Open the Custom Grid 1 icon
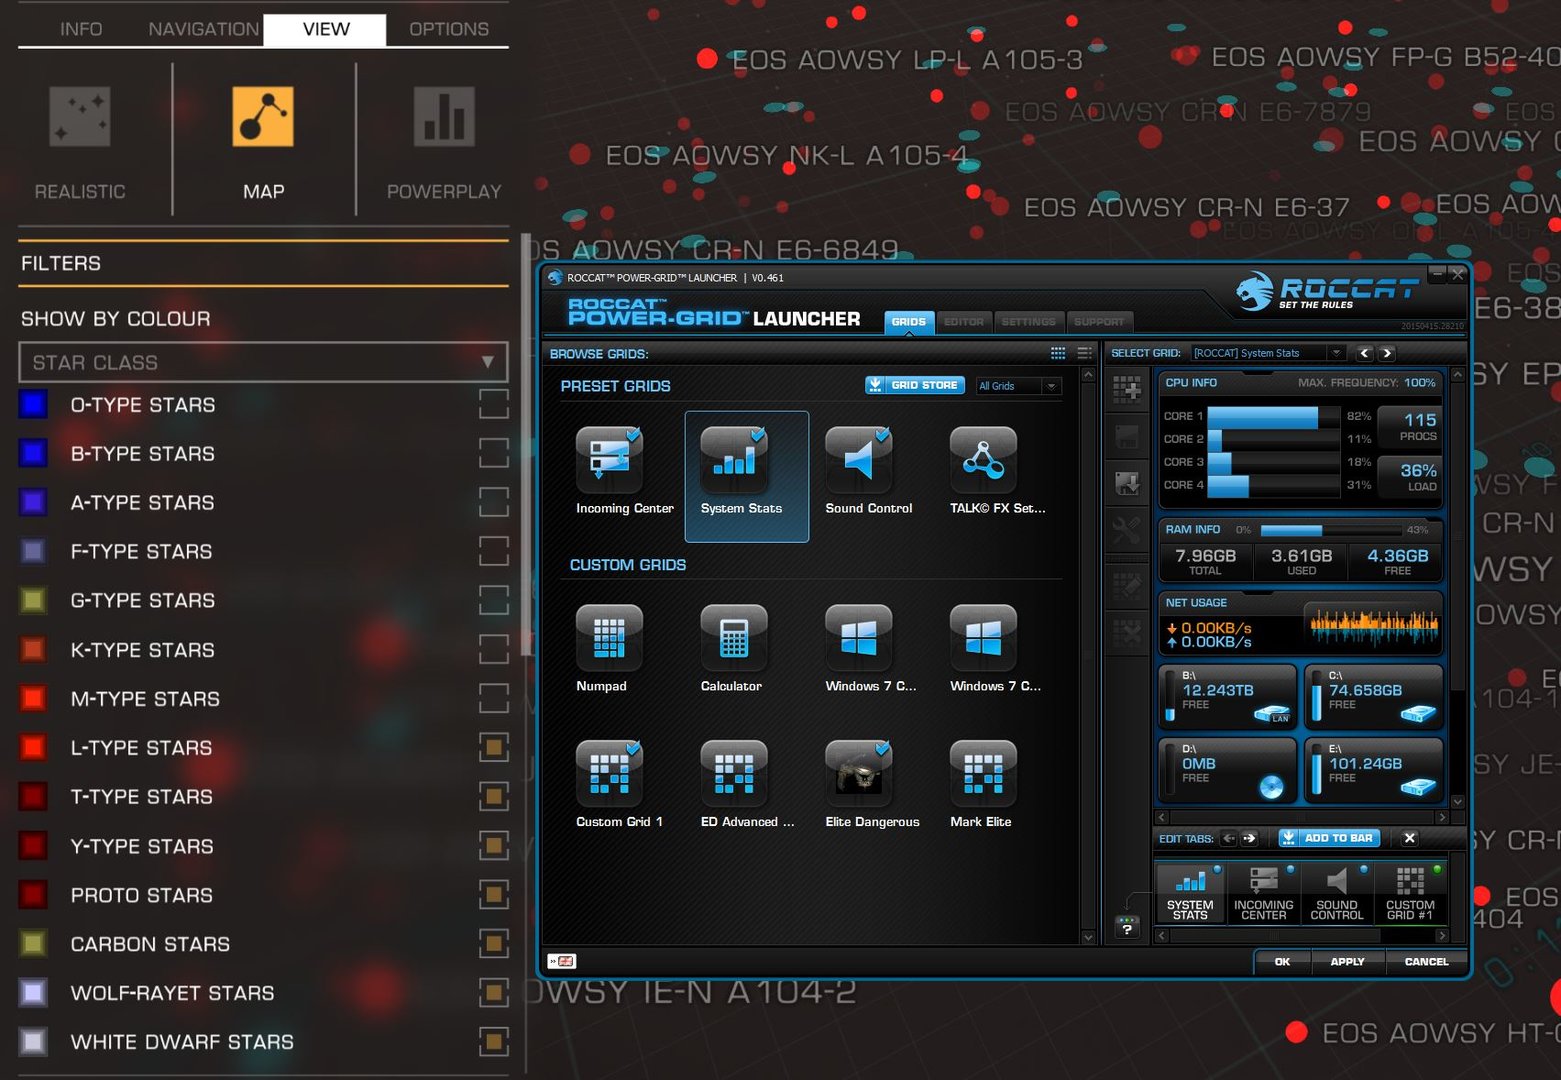Viewport: 1561px width, 1080px height. [610, 774]
